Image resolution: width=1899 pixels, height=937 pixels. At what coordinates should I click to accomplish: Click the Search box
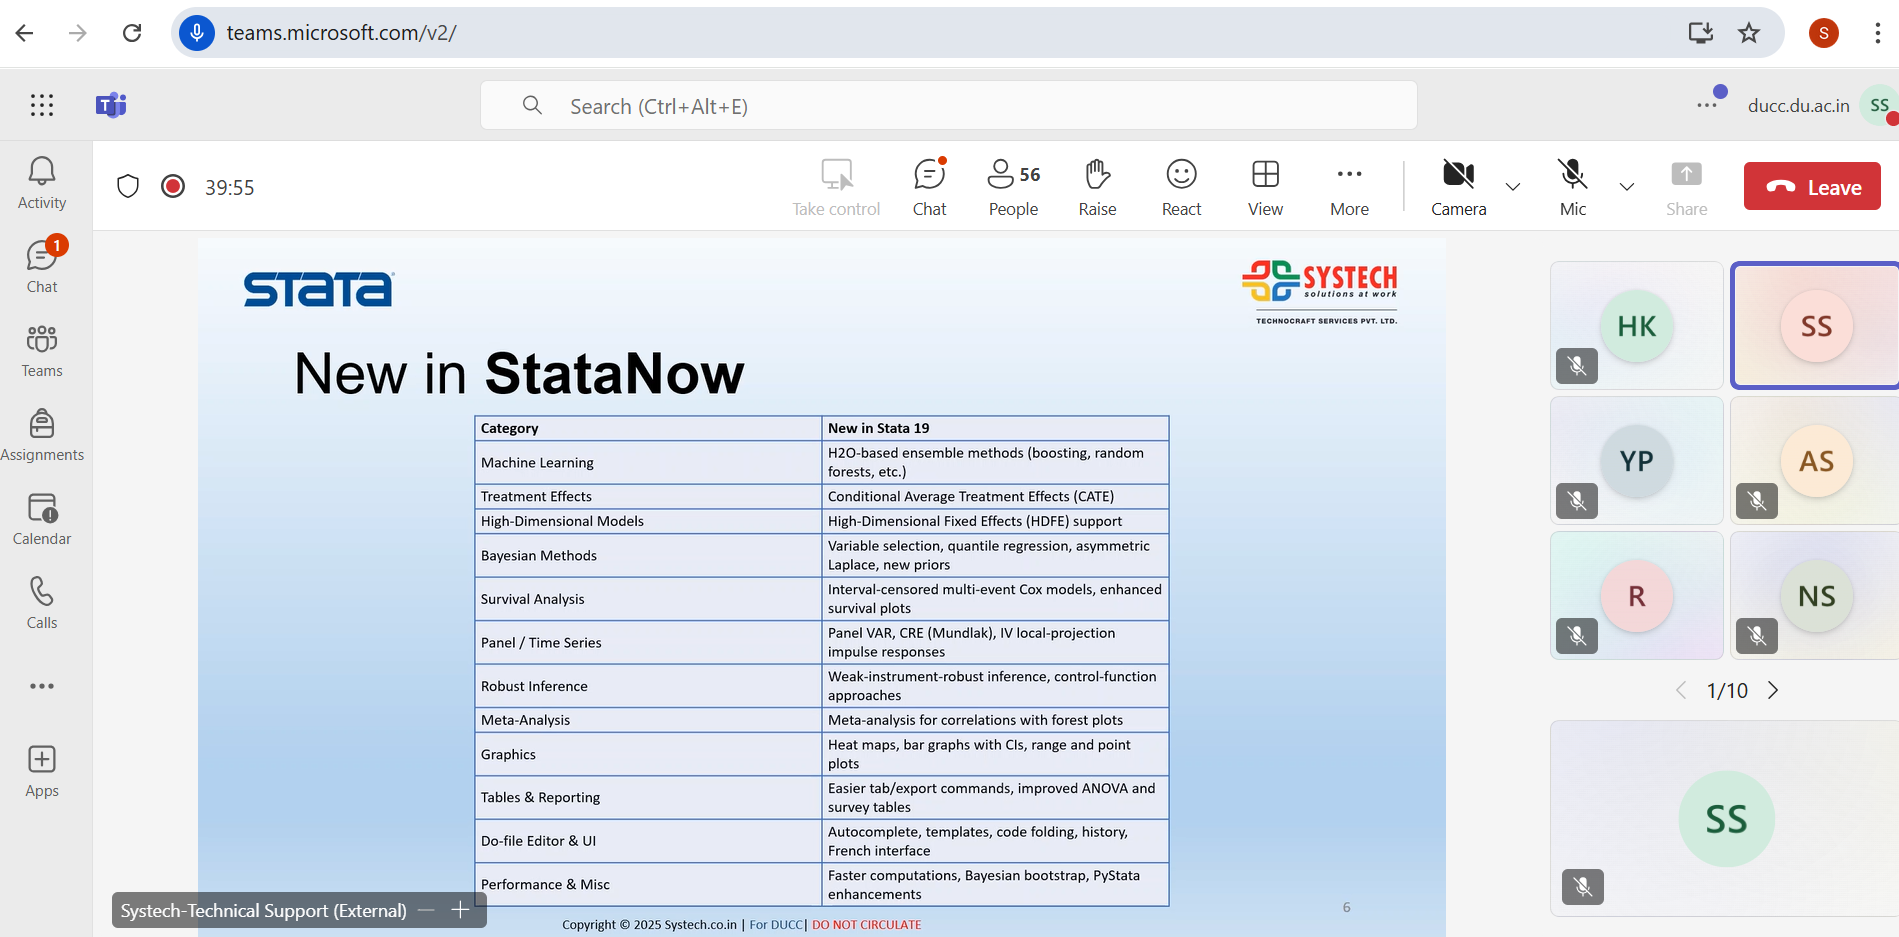tap(948, 106)
